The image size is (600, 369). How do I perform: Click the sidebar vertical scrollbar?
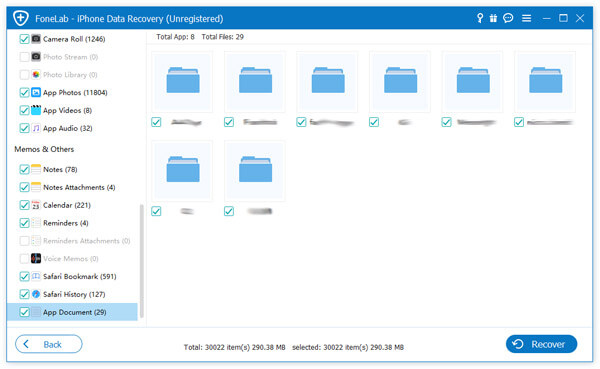coord(142,261)
